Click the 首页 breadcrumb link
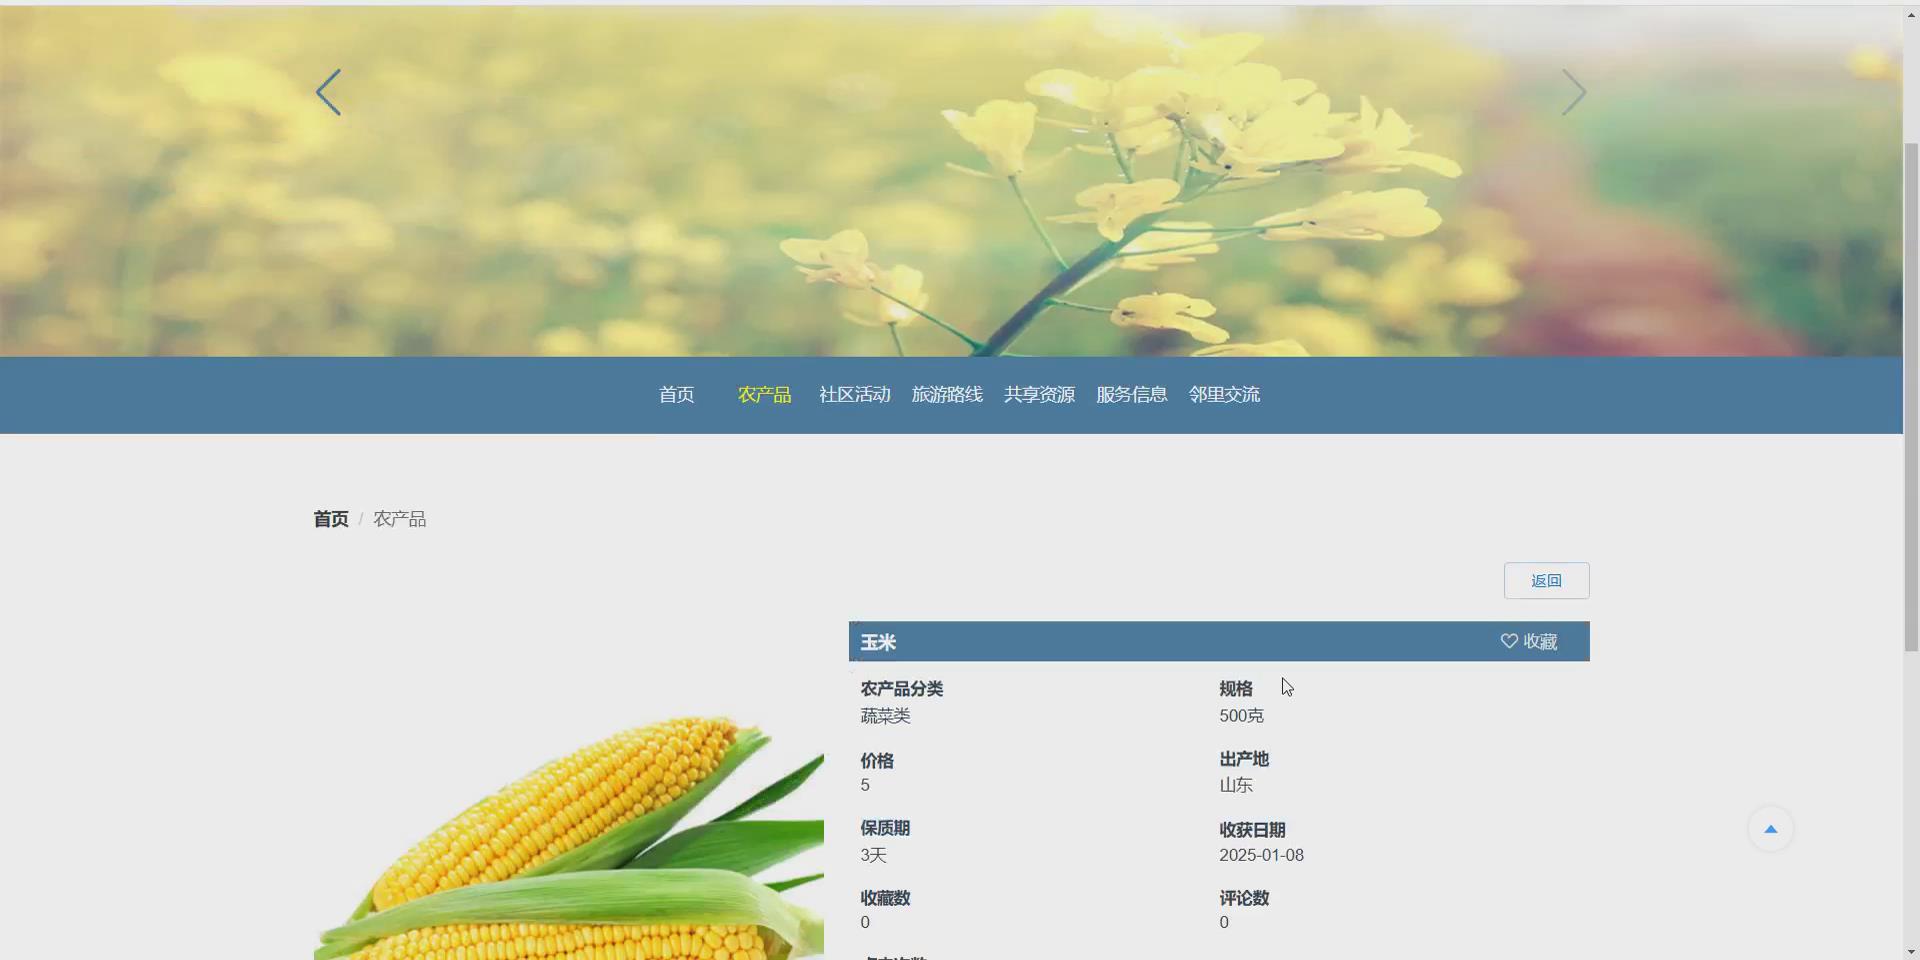1920x960 pixels. coord(330,518)
